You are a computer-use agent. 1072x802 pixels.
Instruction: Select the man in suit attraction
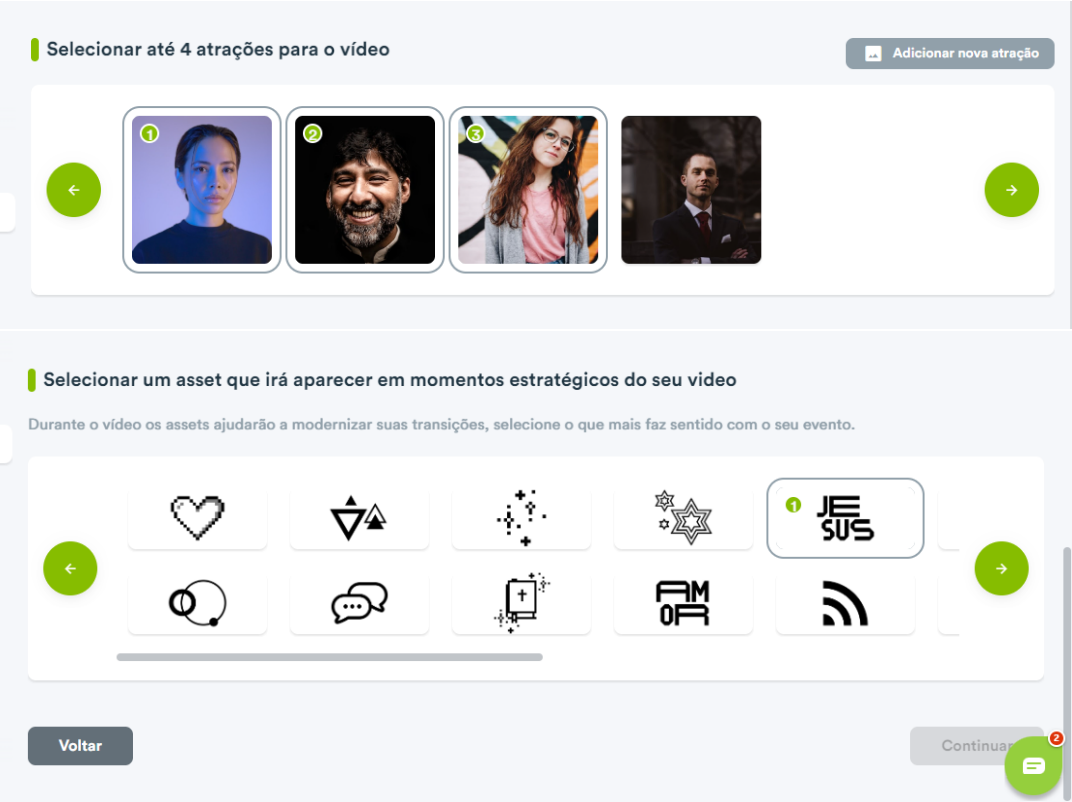coord(691,189)
